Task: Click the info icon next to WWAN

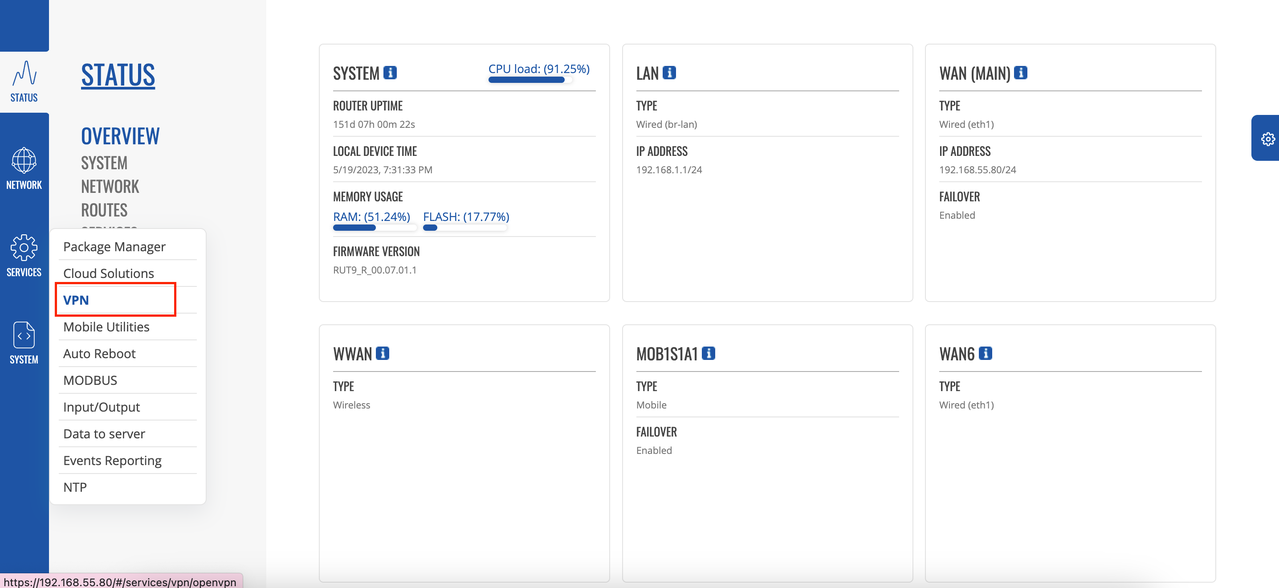Action: (383, 354)
